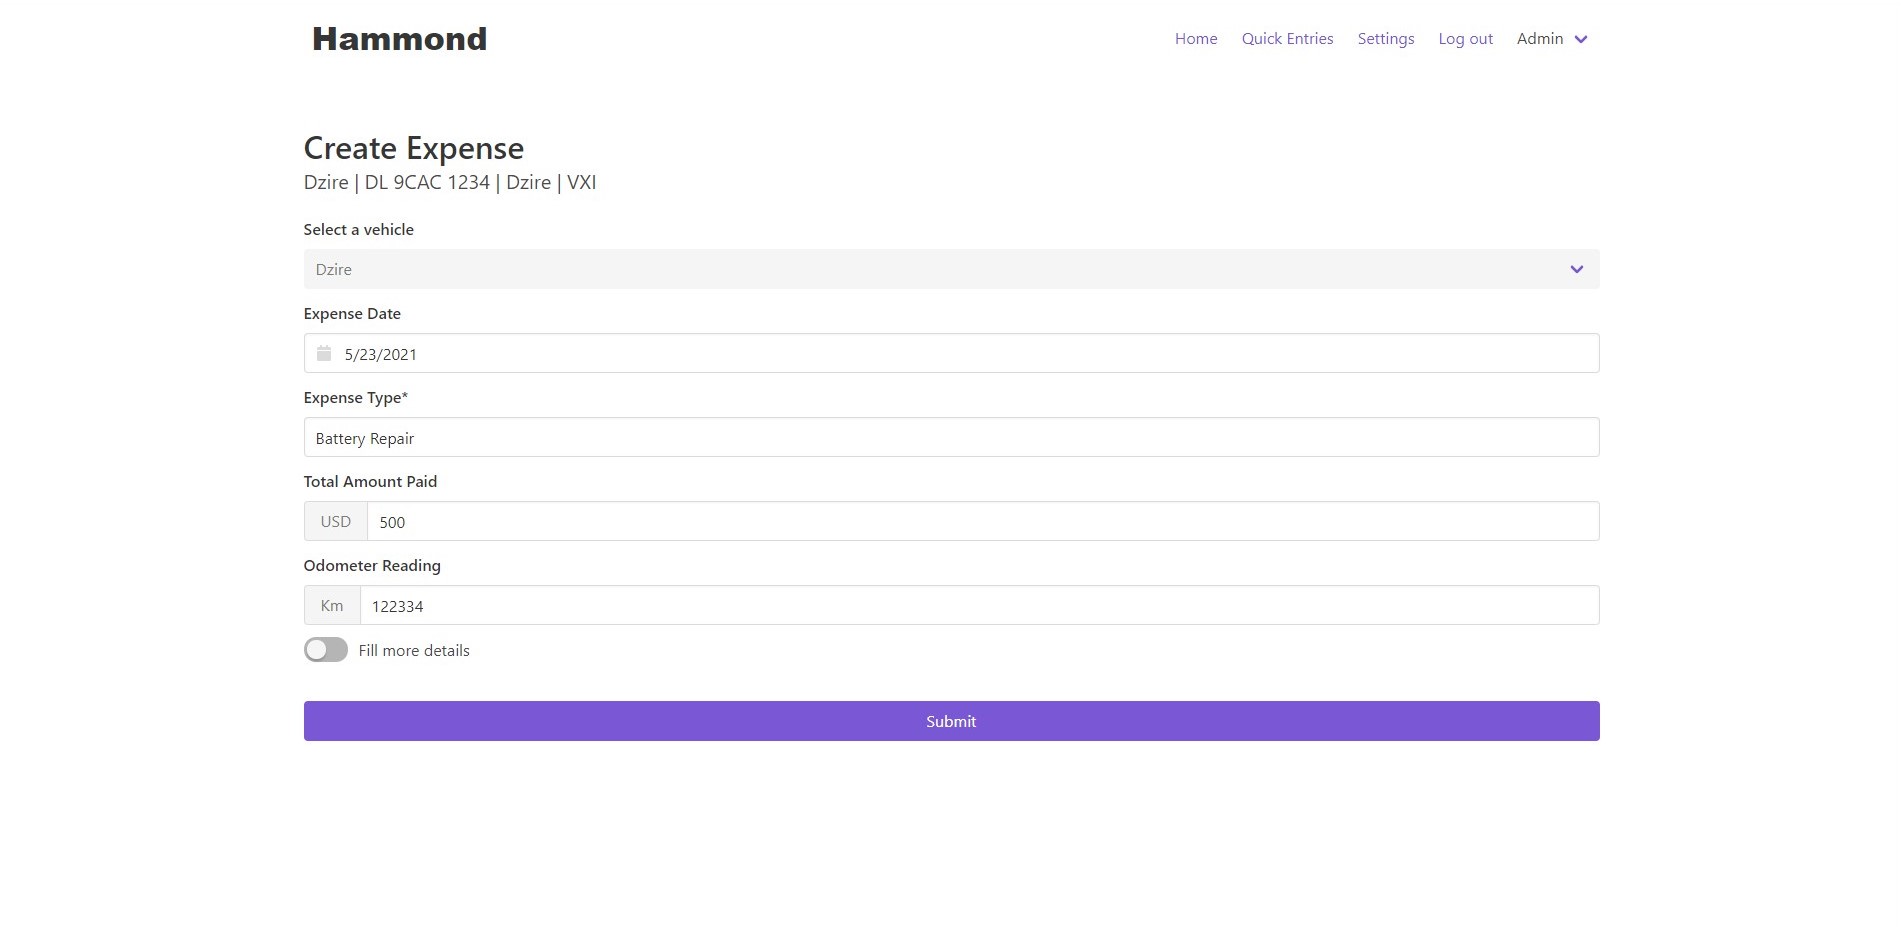The height and width of the screenshot is (927, 1901).
Task: Click the Expense Type field containing Battery Repair
Action: pos(951,438)
